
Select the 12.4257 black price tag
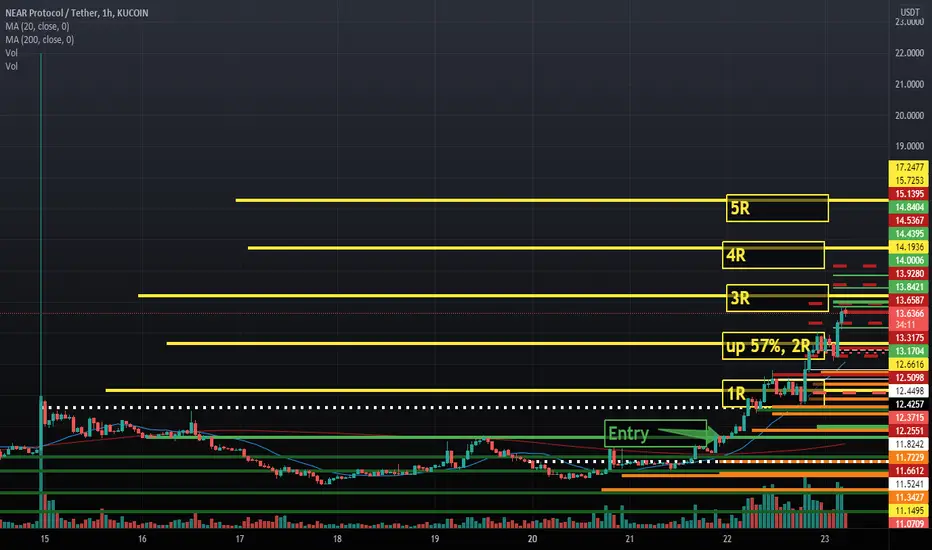[909, 404]
